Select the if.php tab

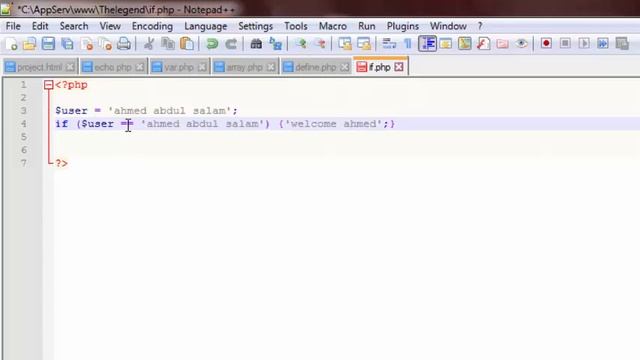380,67
